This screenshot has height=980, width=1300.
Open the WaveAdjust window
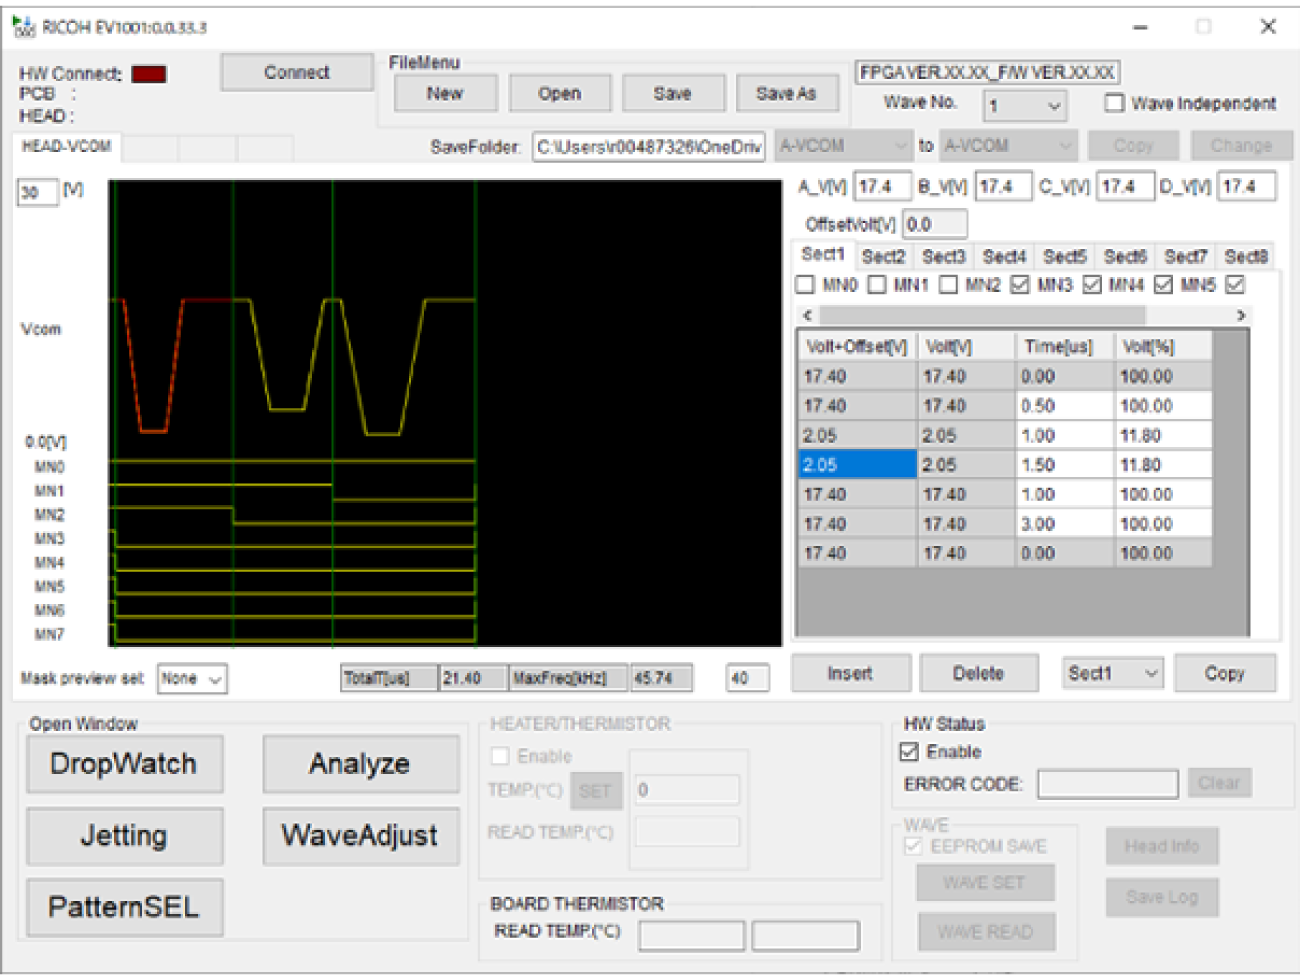tap(360, 836)
